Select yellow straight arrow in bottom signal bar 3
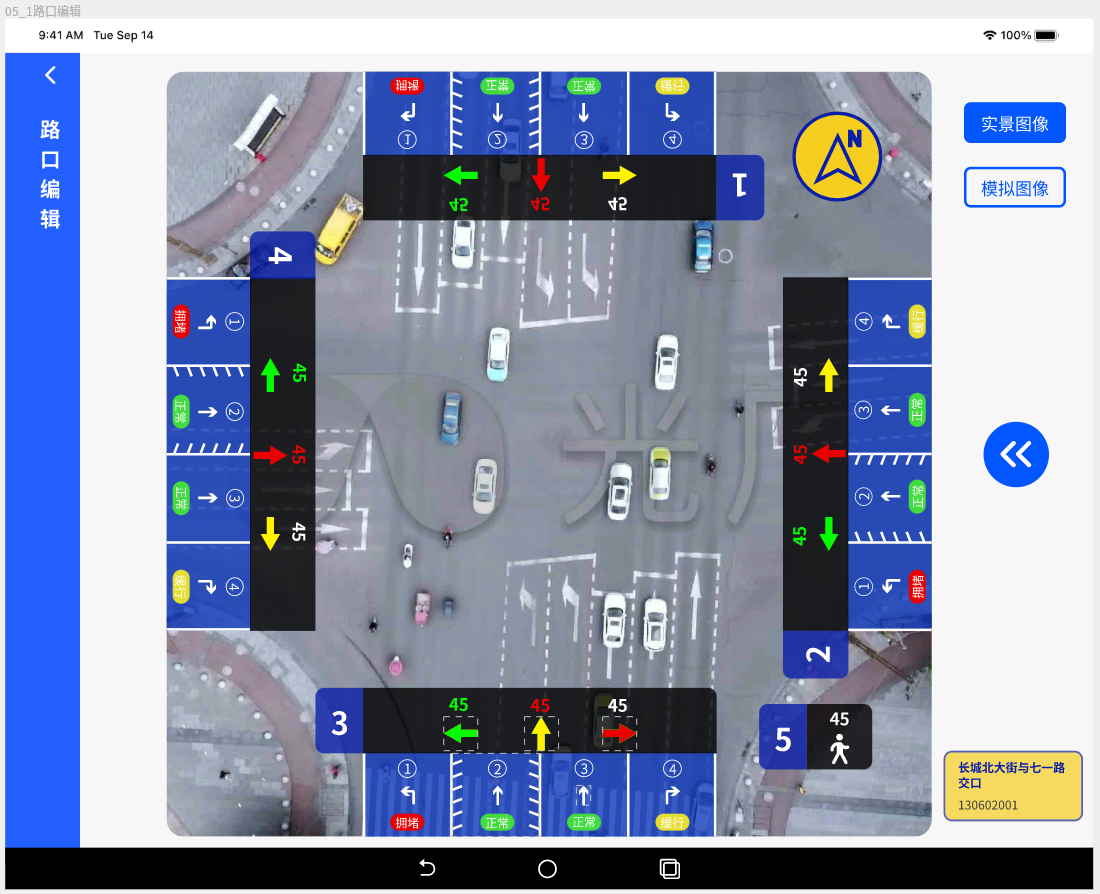 click(541, 734)
